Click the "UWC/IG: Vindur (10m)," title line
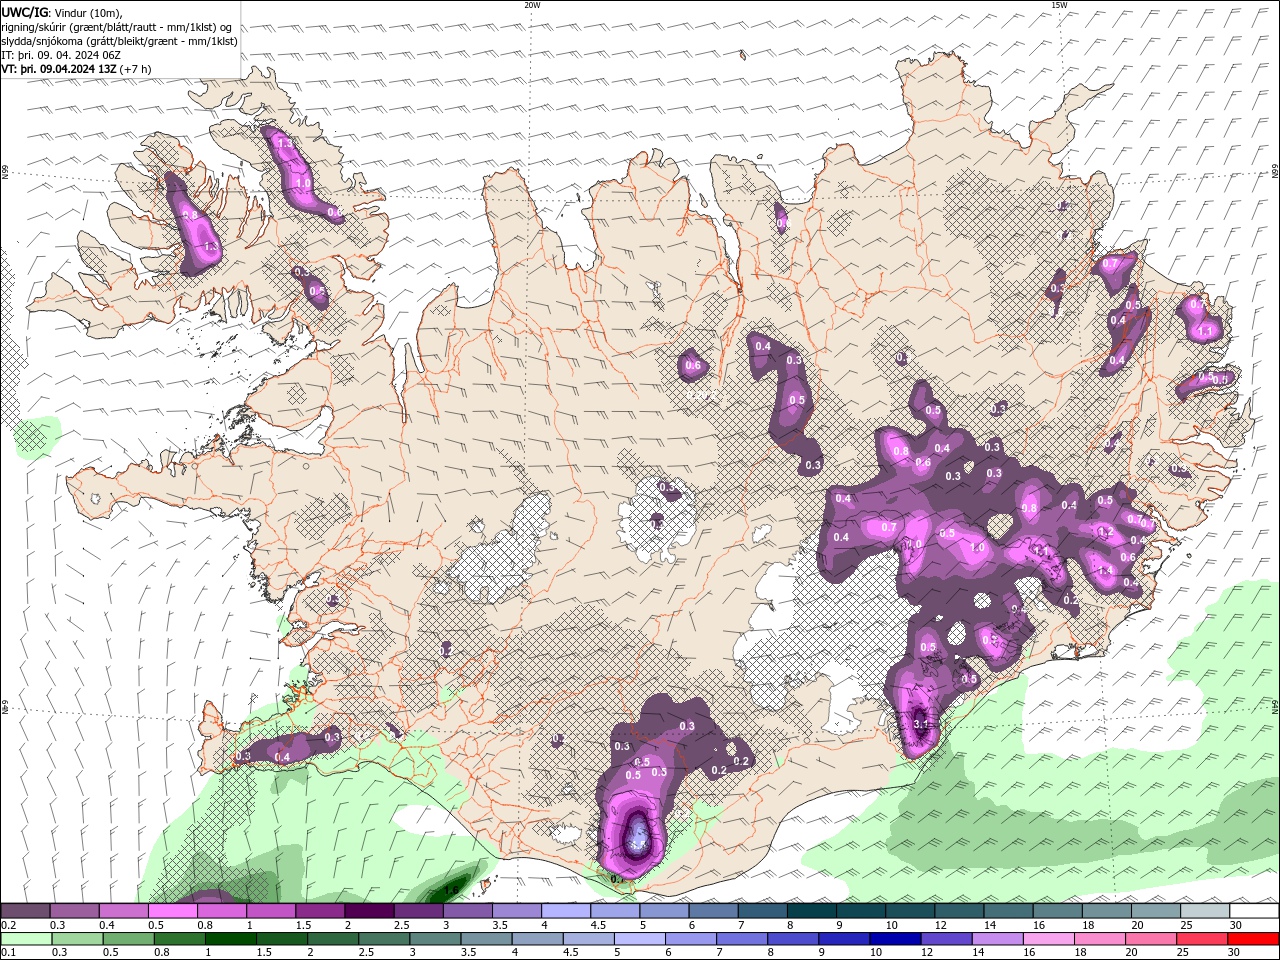 point(63,13)
